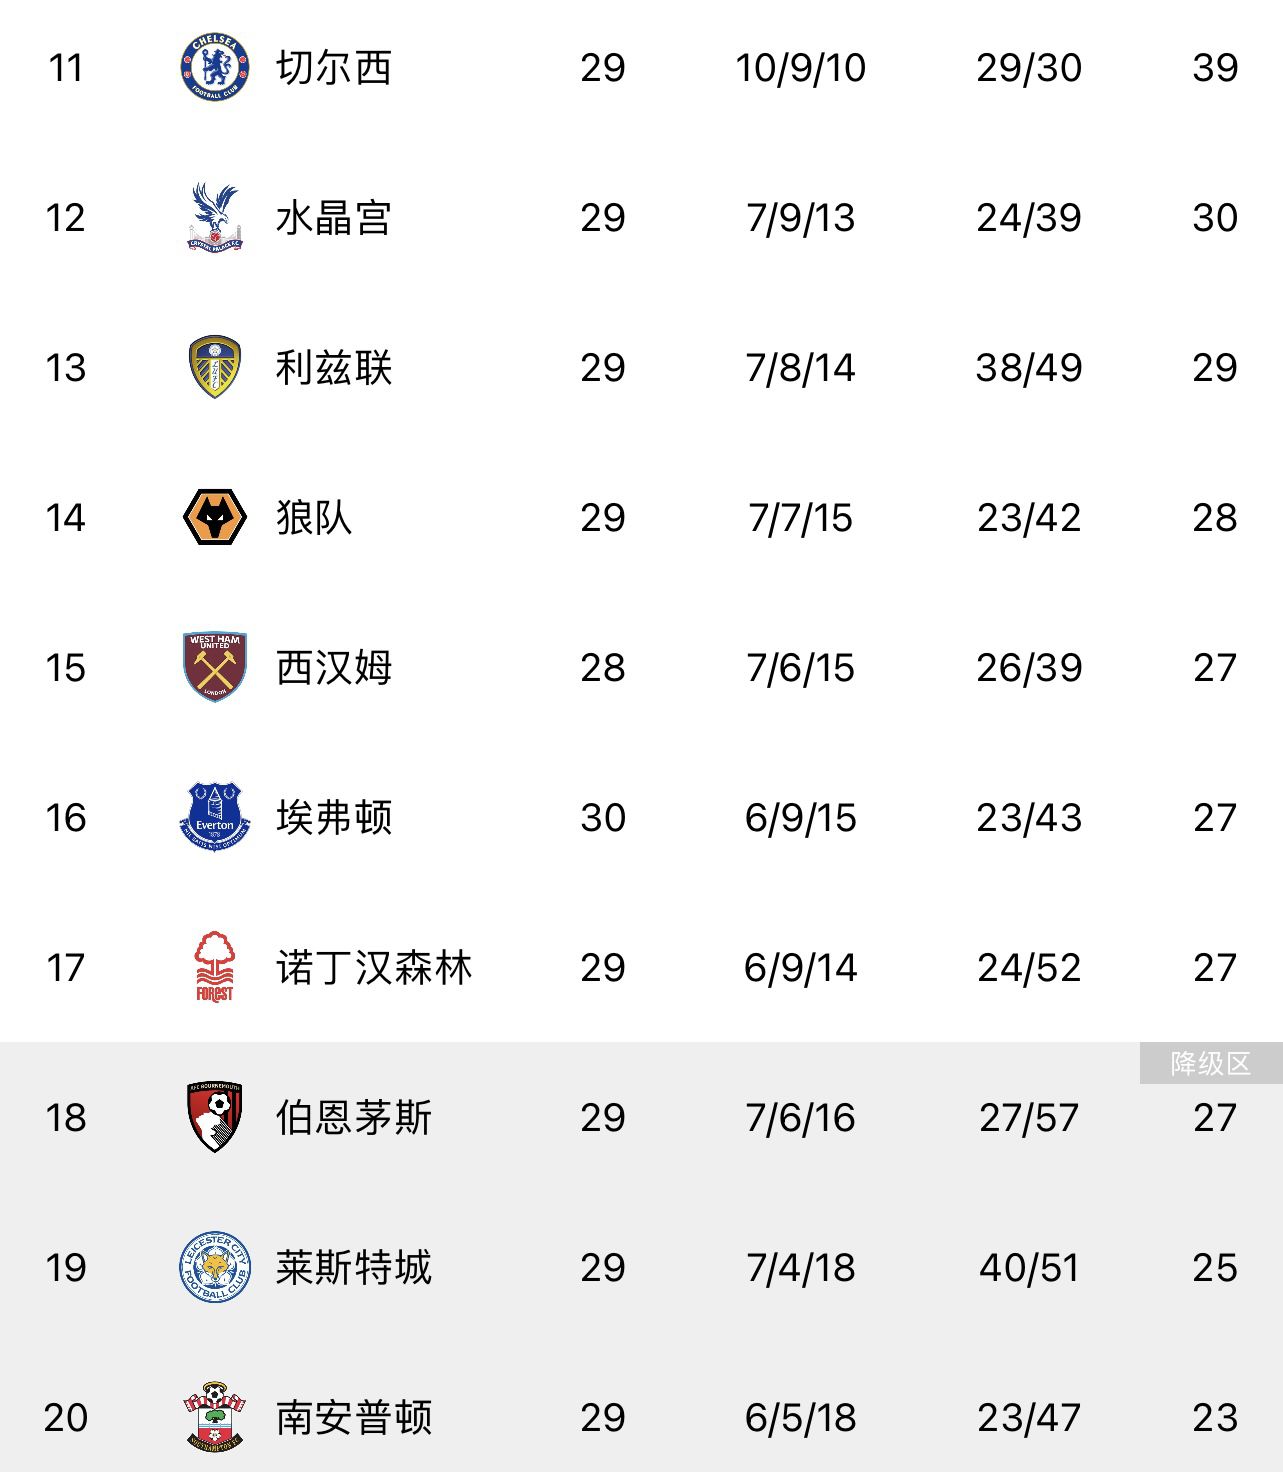
Task: Click the Wolves wolf-head logo
Action: (x=214, y=517)
